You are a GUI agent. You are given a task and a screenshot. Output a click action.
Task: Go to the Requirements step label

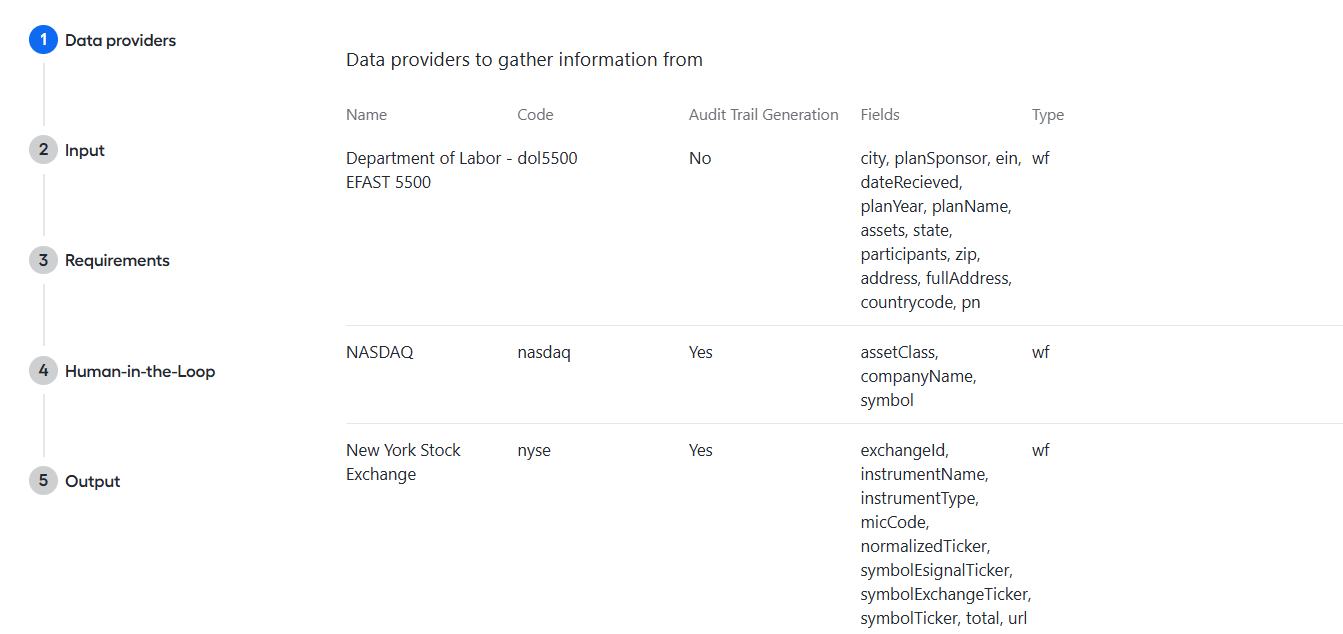117,261
